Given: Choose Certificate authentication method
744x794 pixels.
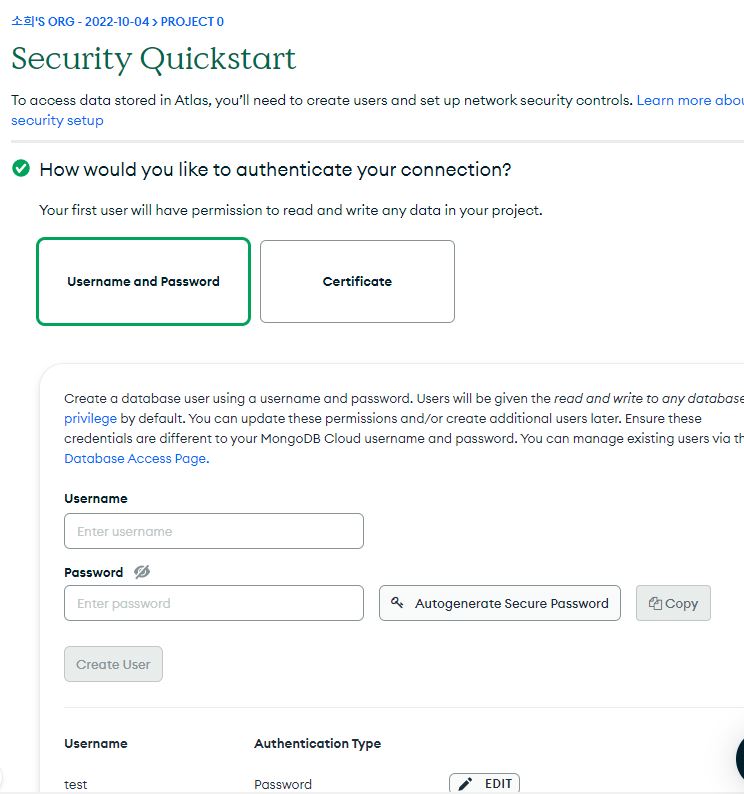Looking at the screenshot, I should tap(357, 282).
